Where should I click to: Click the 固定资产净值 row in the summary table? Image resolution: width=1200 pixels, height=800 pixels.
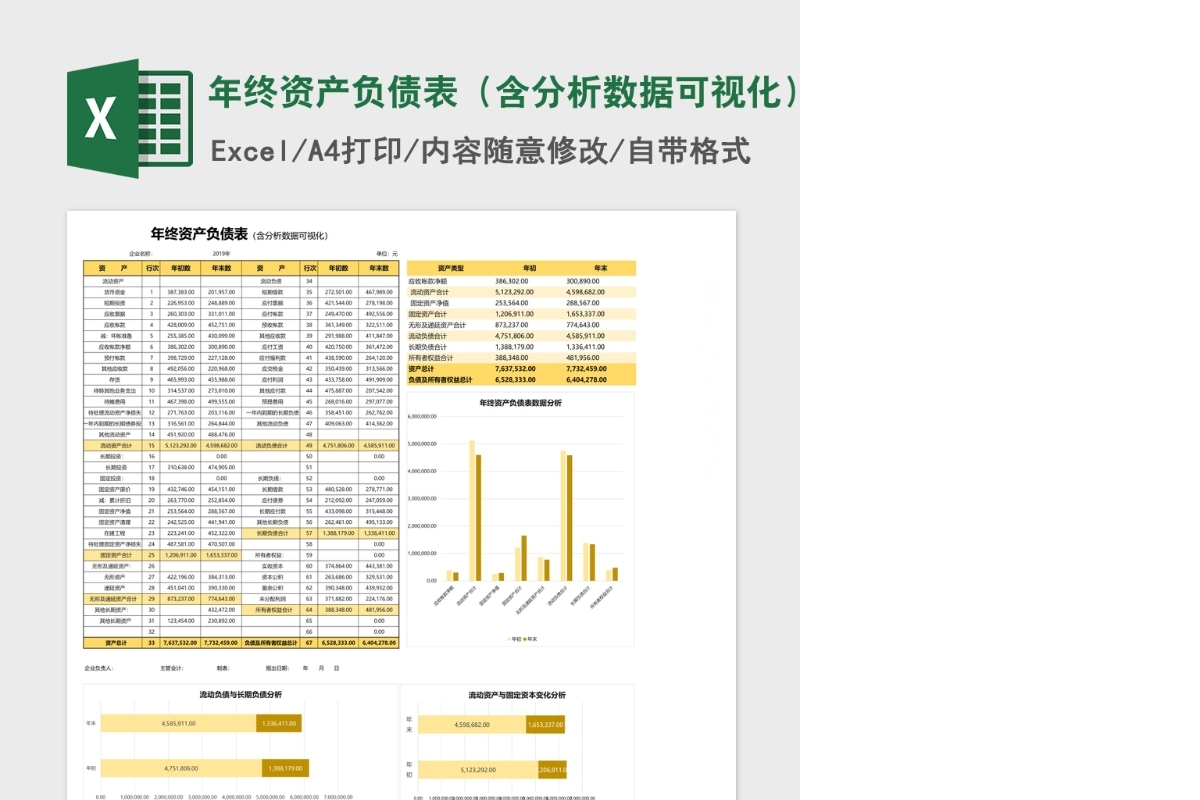coord(521,302)
